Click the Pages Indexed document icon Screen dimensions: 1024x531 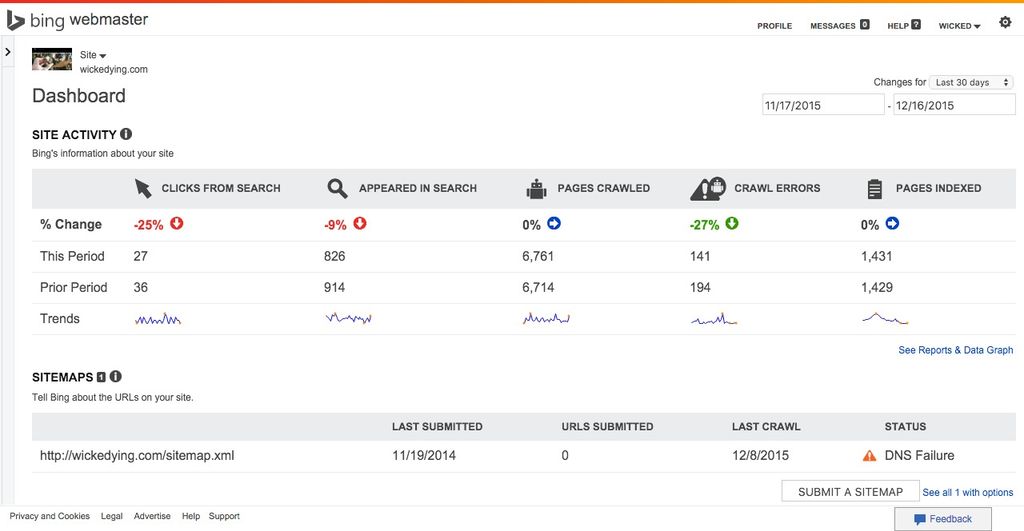[874, 189]
